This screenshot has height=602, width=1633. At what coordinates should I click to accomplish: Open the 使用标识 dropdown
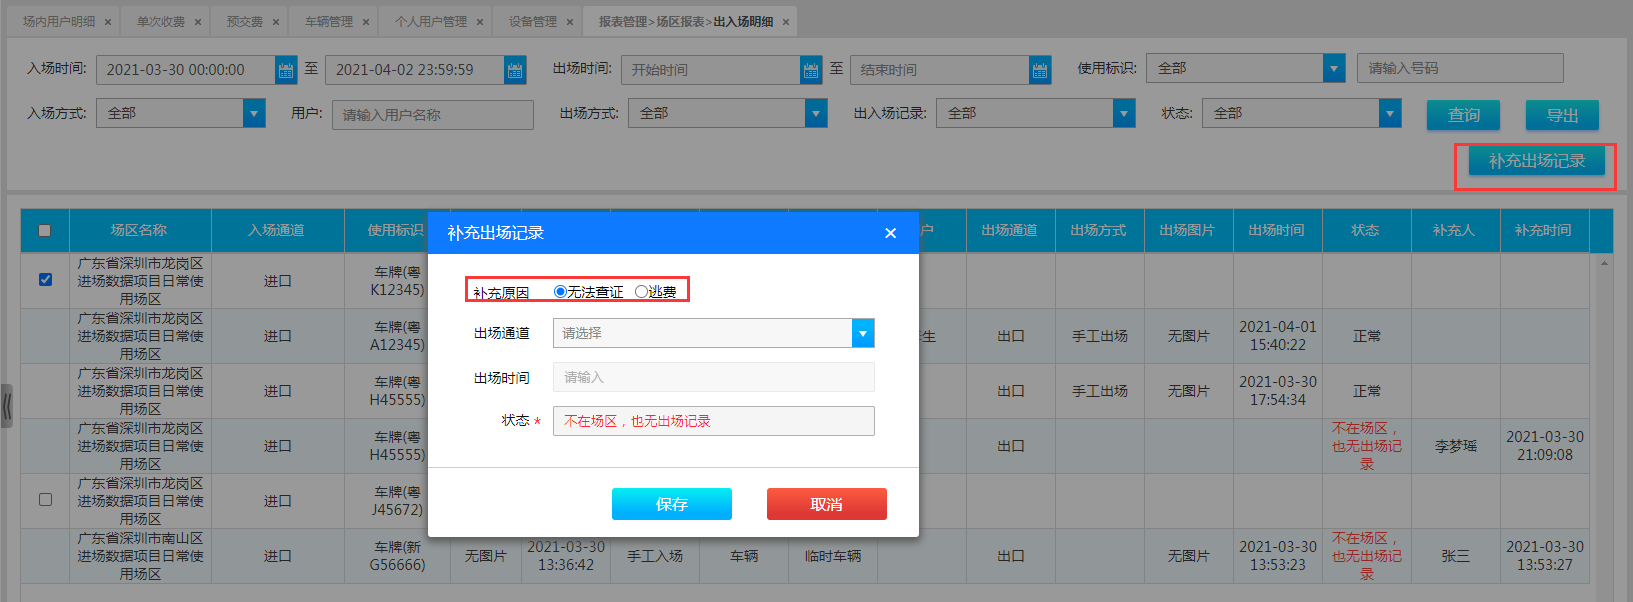tap(1333, 68)
